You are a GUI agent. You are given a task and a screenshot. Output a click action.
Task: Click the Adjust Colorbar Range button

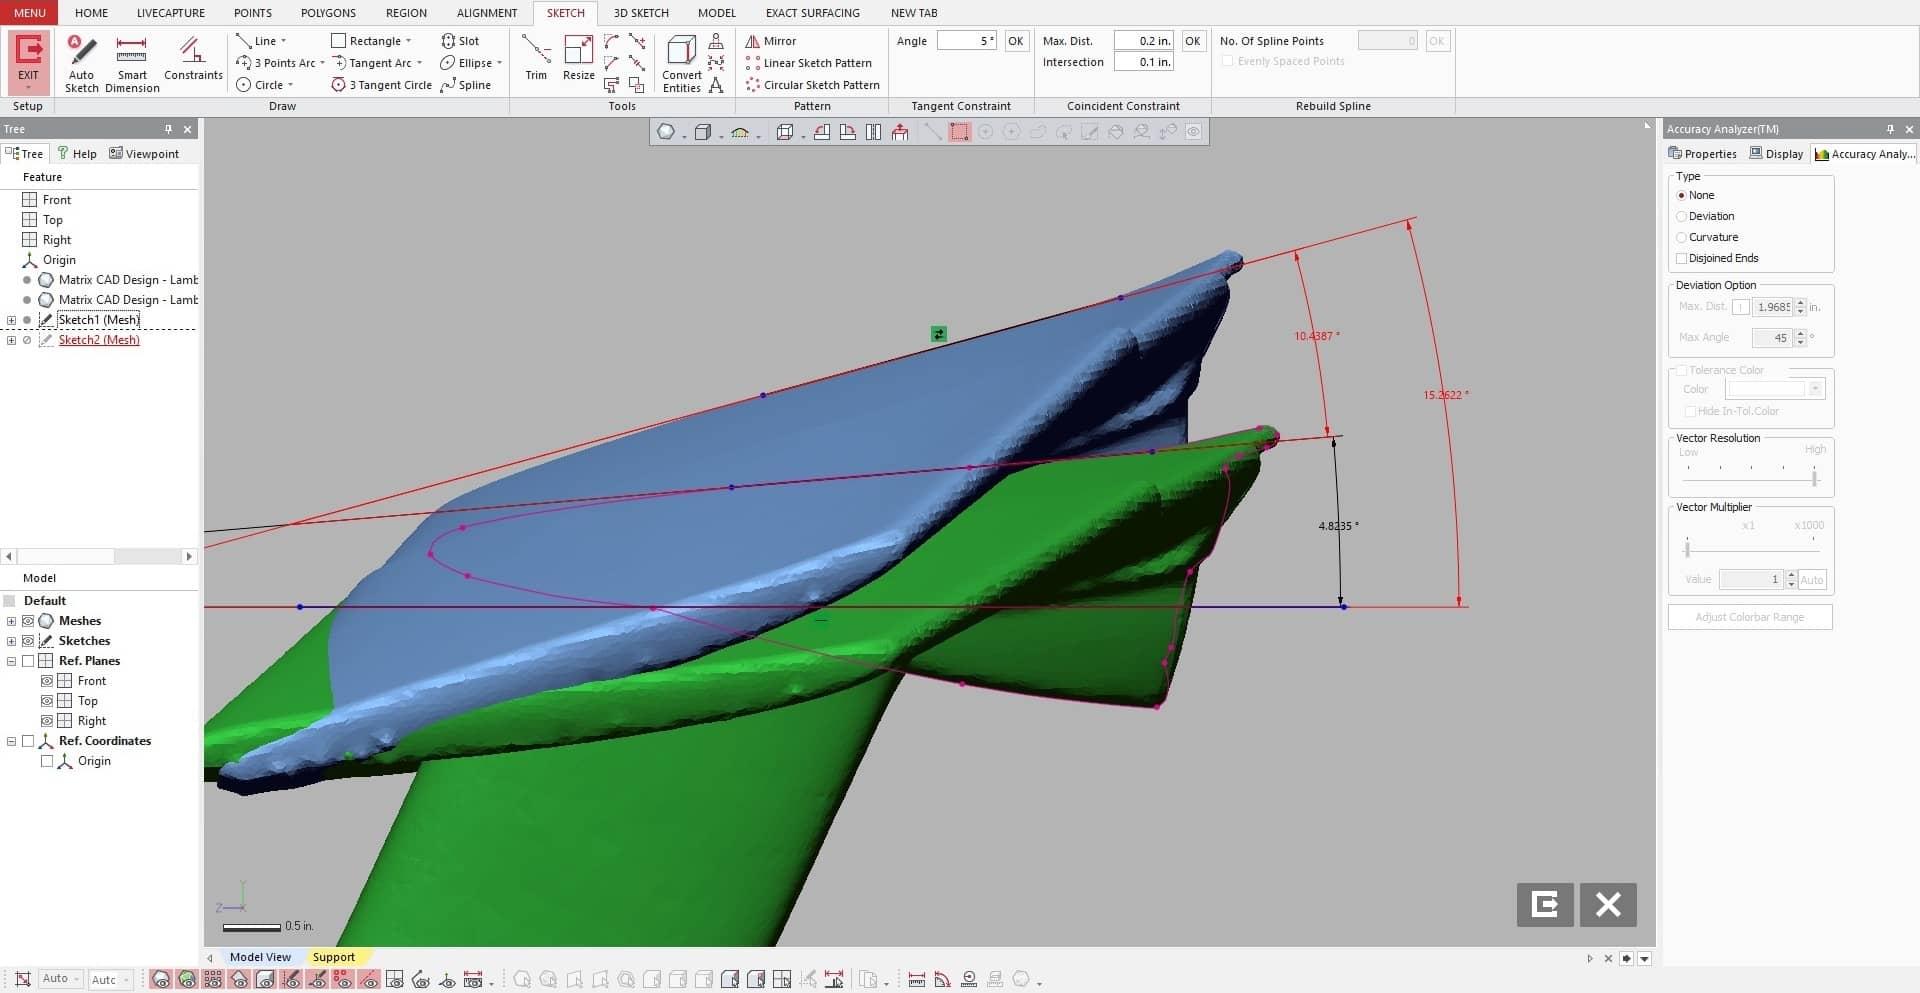pyautogui.click(x=1750, y=617)
